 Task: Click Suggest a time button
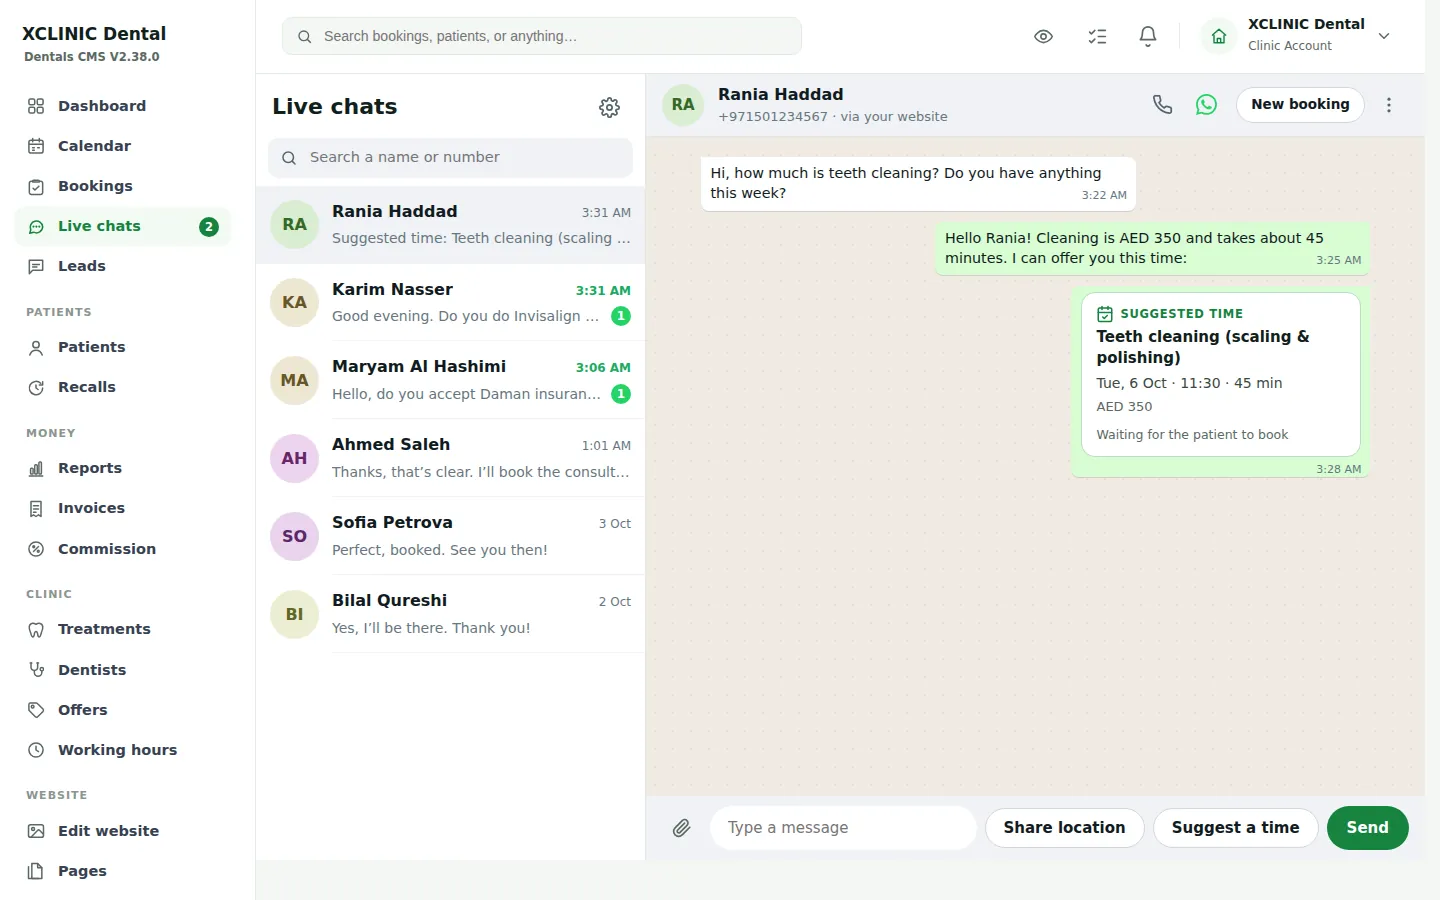(x=1235, y=828)
